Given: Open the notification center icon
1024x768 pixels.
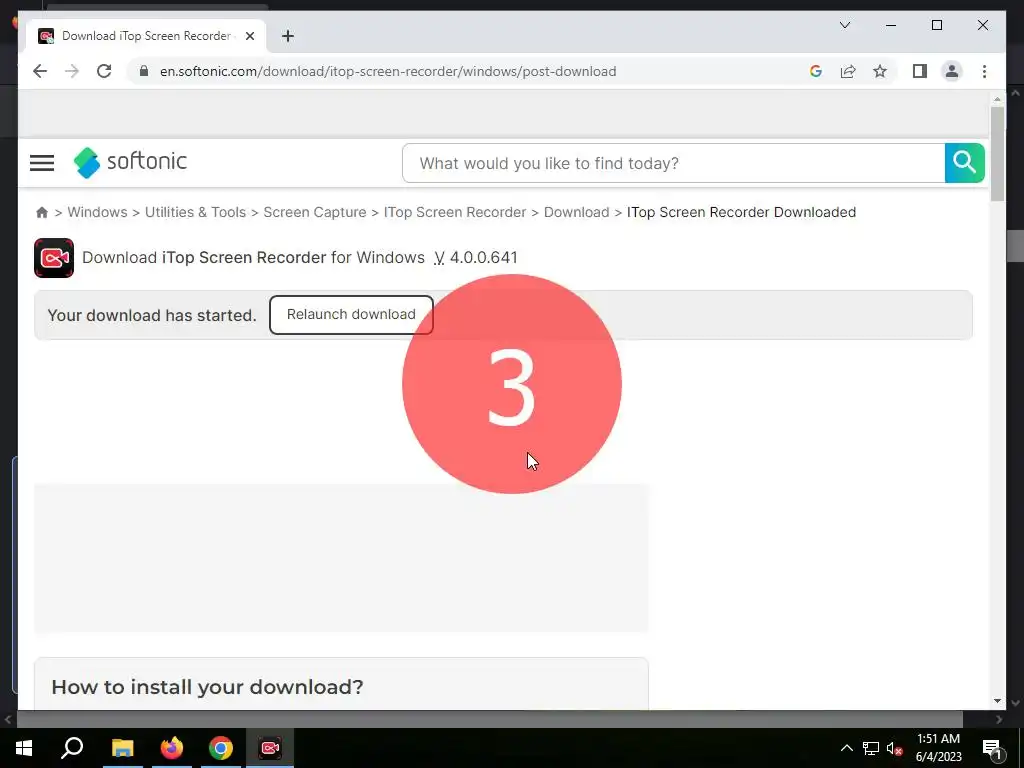Looking at the screenshot, I should pos(992,748).
